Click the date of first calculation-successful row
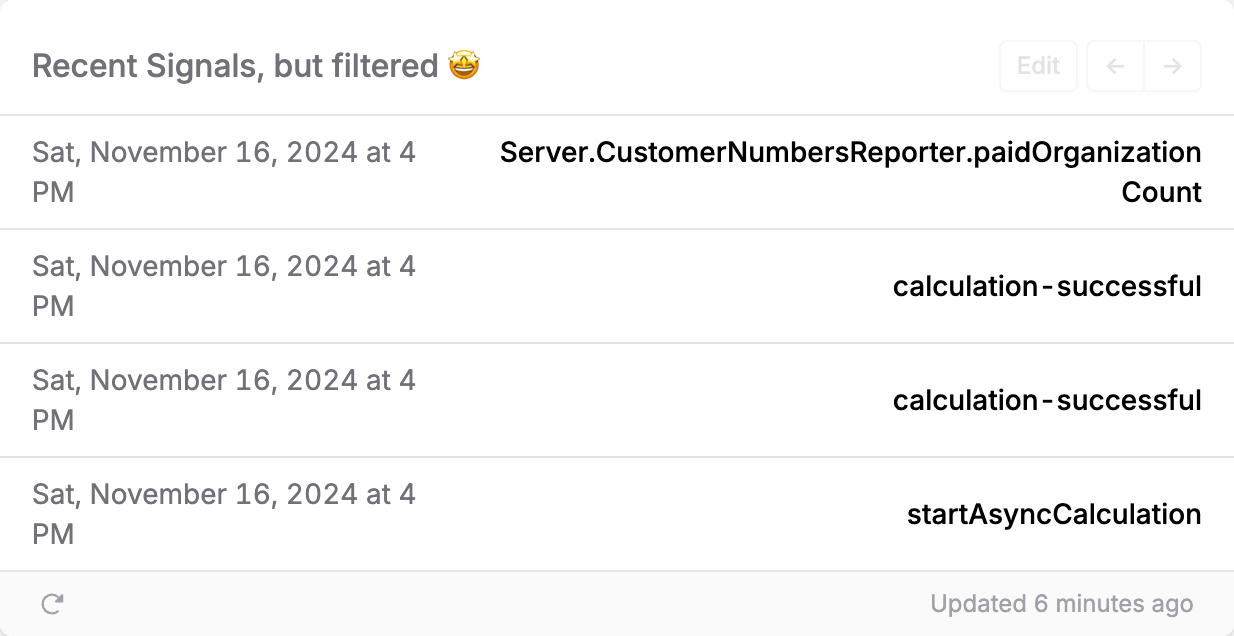The height and width of the screenshot is (636, 1234). 224,267
